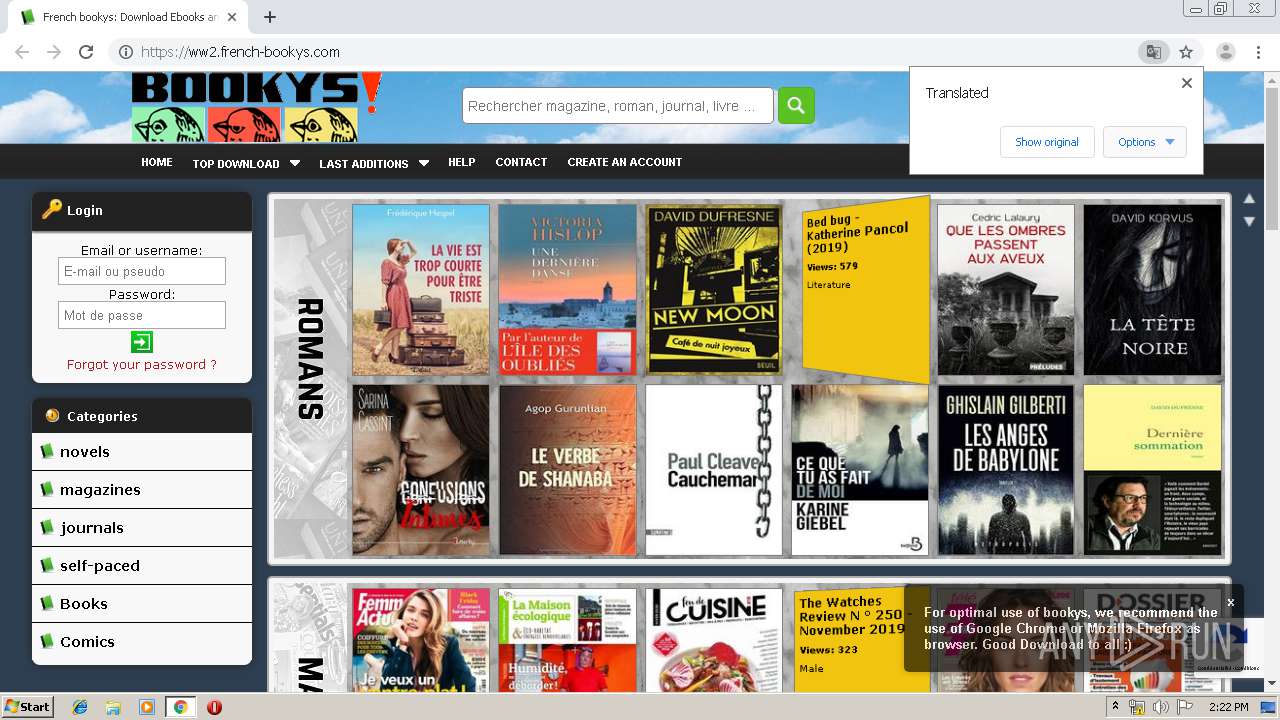The height and width of the screenshot is (720, 1280).
Task: Go back to previous page
Action: click(22, 52)
